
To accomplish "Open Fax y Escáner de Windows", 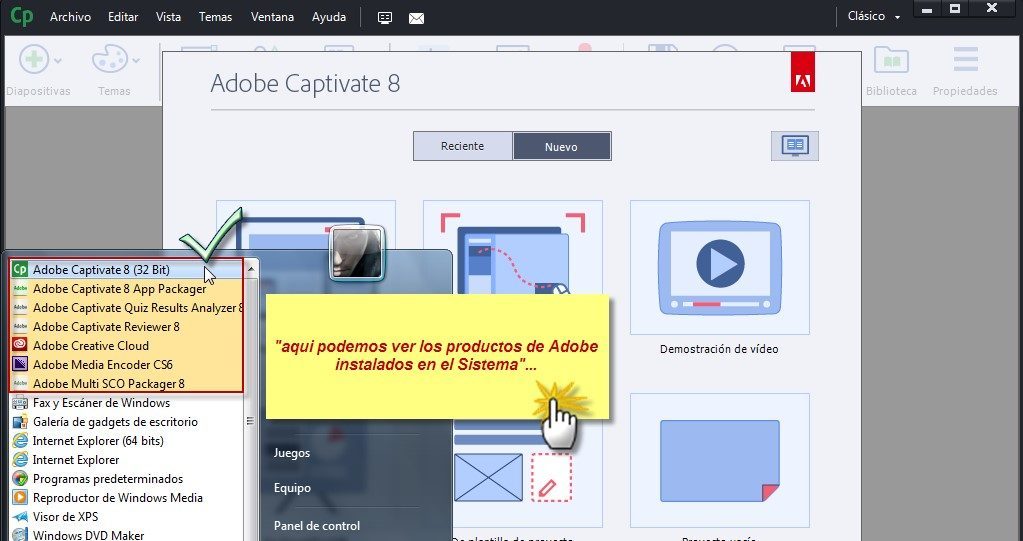I will [127, 403].
